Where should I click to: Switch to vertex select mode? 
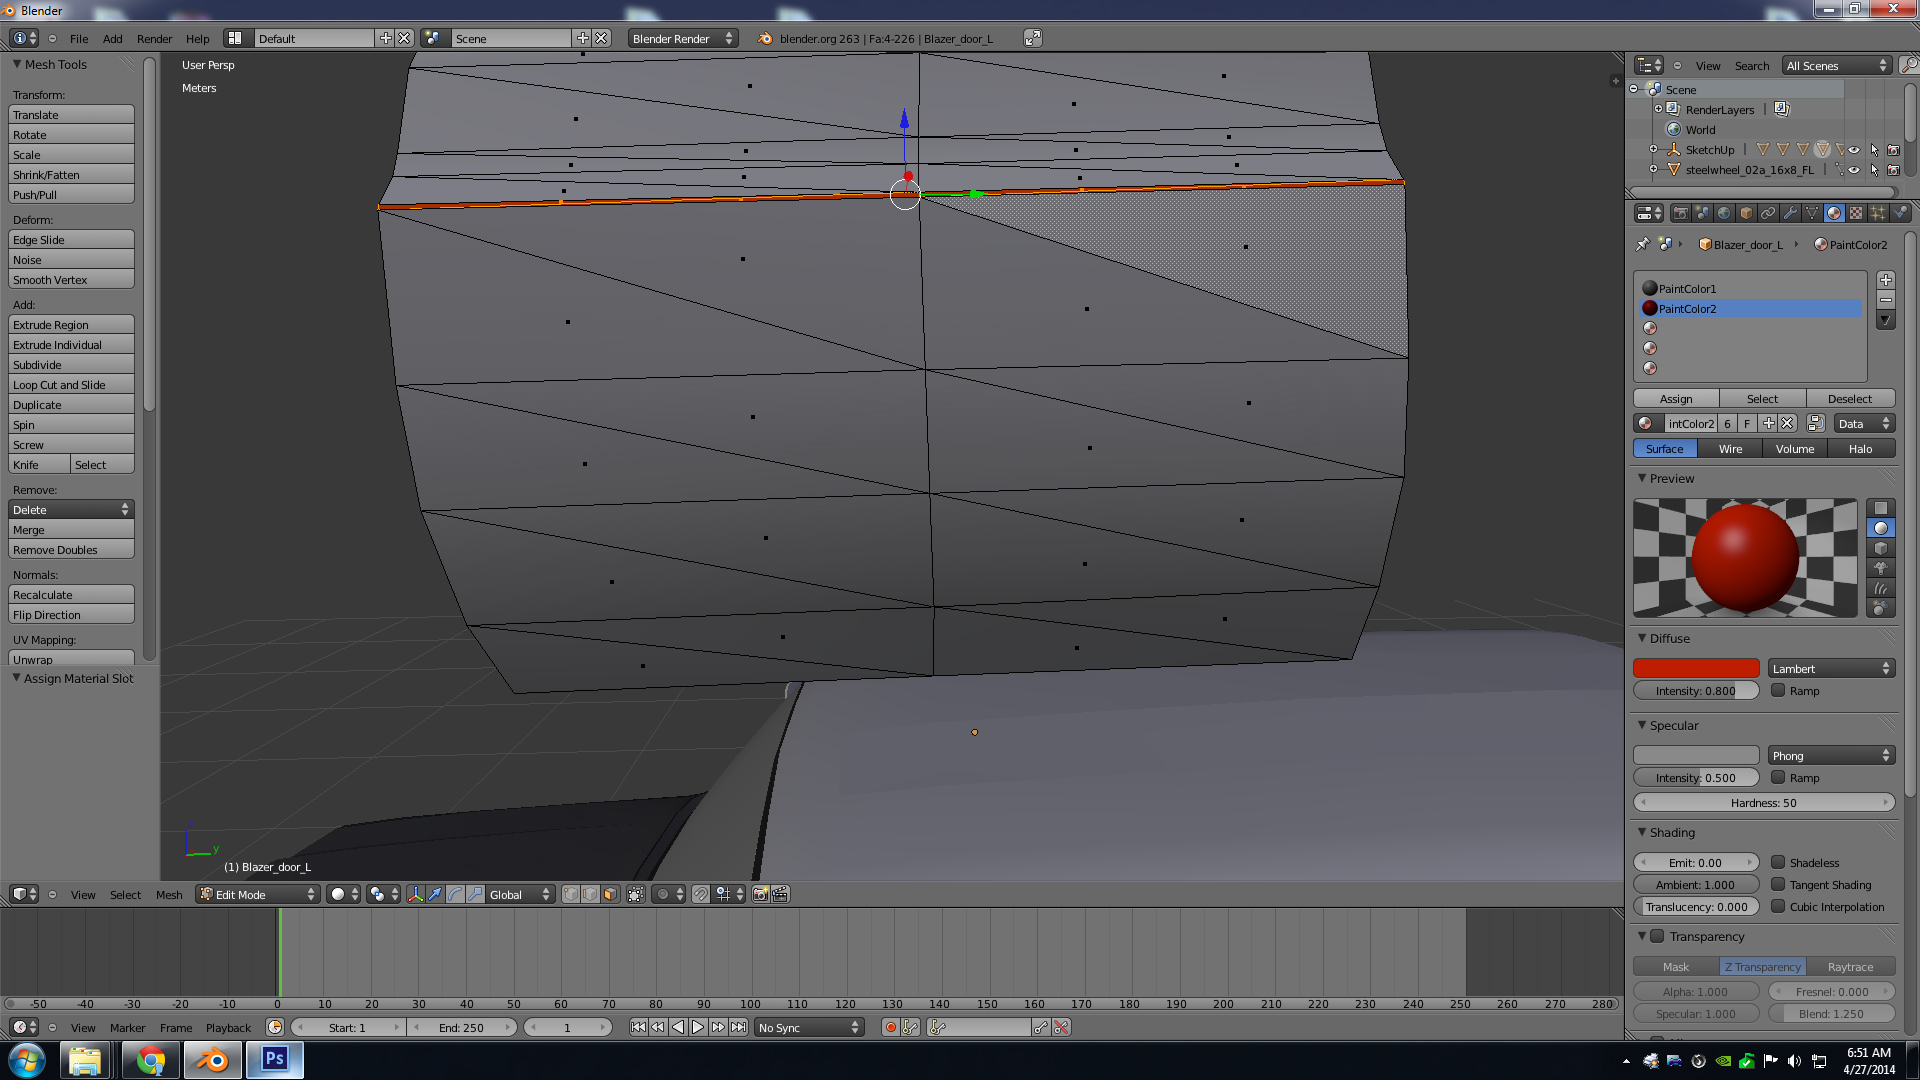[x=570, y=894]
